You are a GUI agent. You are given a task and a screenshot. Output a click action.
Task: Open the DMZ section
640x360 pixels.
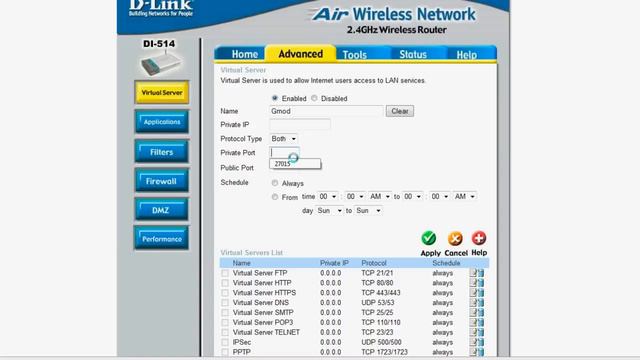[162, 210]
